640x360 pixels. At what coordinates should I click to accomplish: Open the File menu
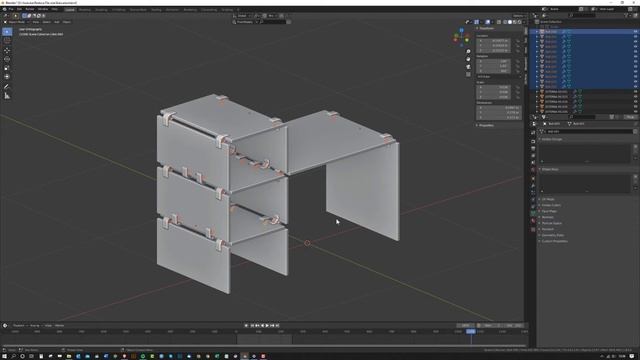pyautogui.click(x=11, y=9)
